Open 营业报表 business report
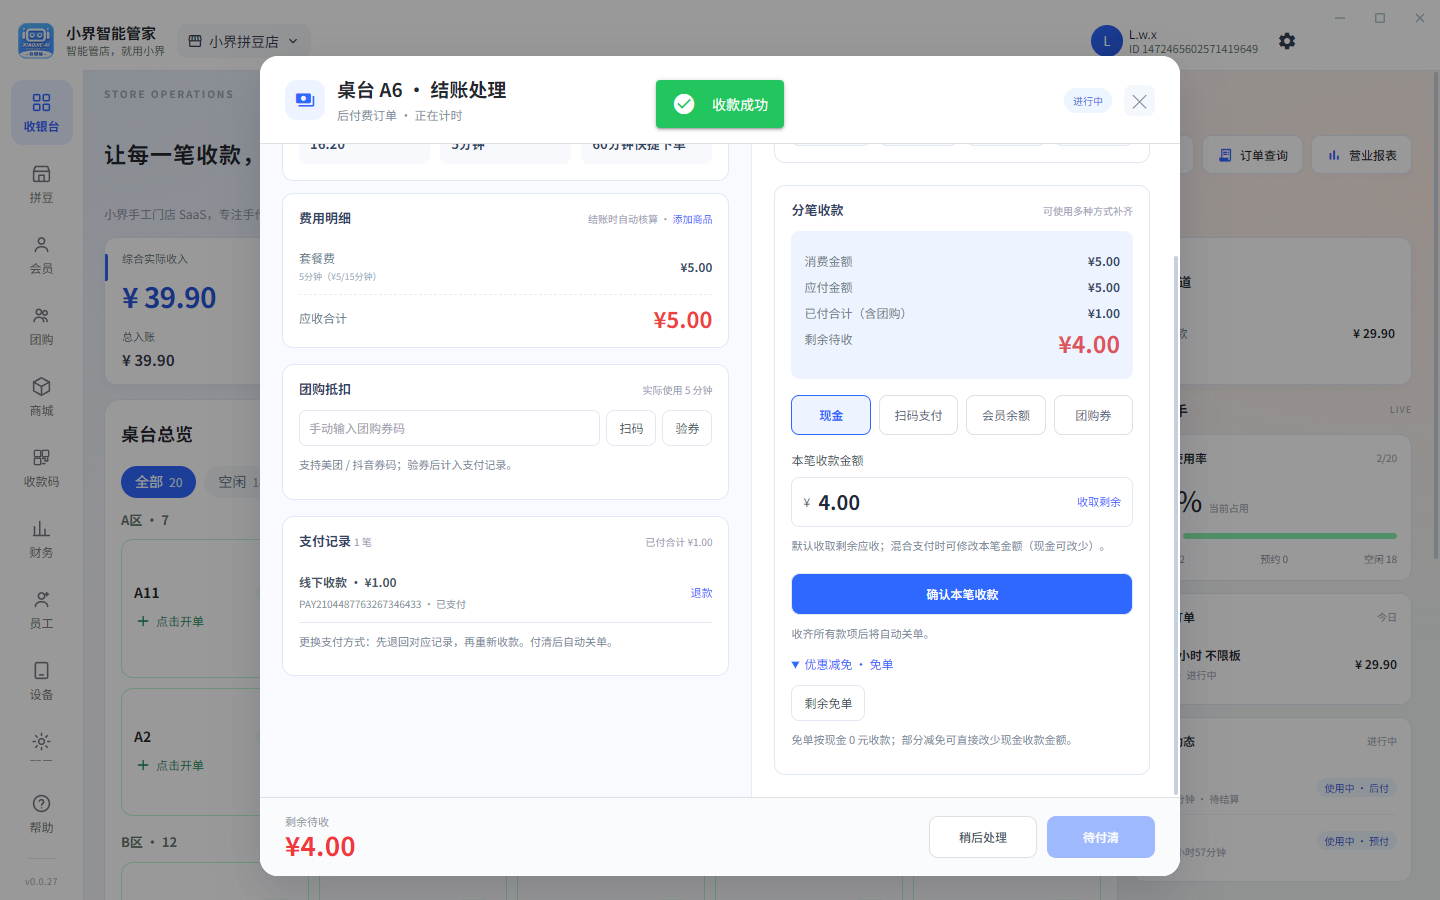1440x900 pixels. pos(1362,155)
